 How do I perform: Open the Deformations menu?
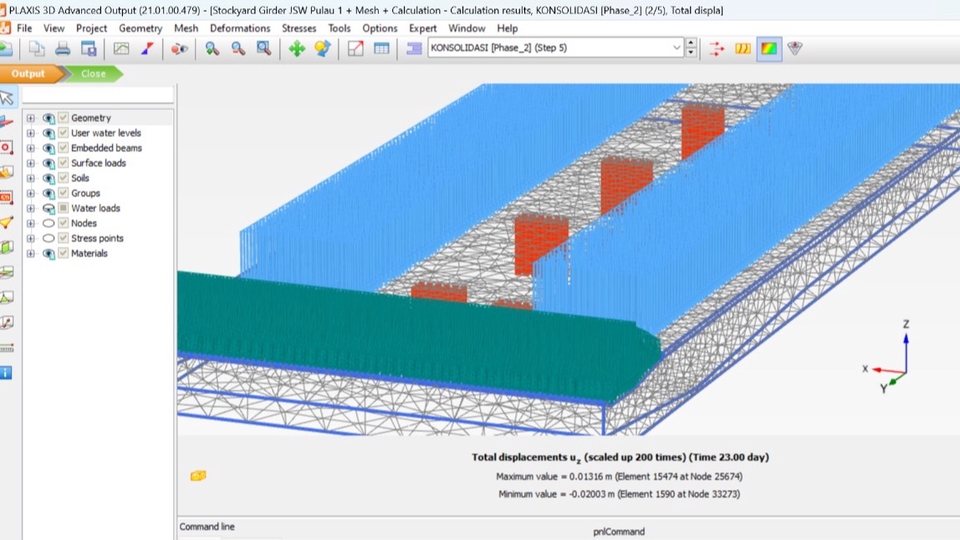239,28
